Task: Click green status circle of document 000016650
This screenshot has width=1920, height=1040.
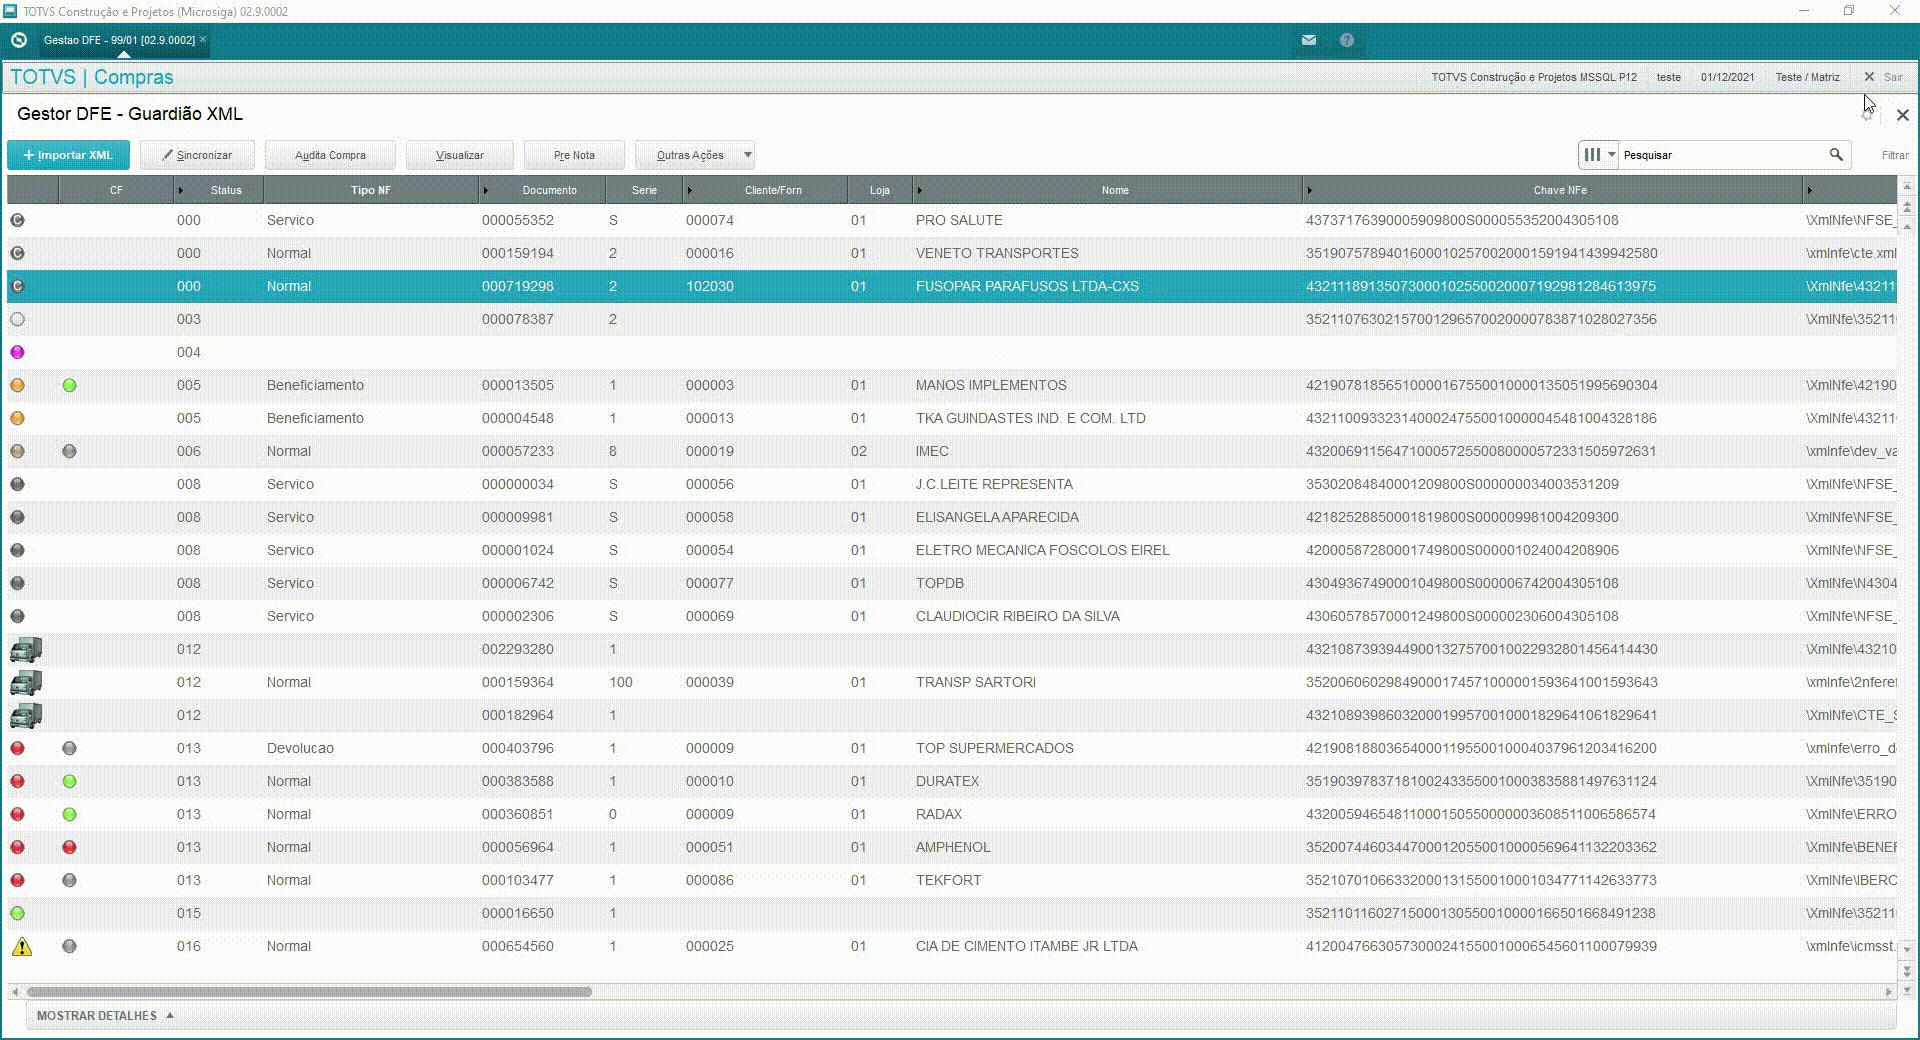Action: 17,913
